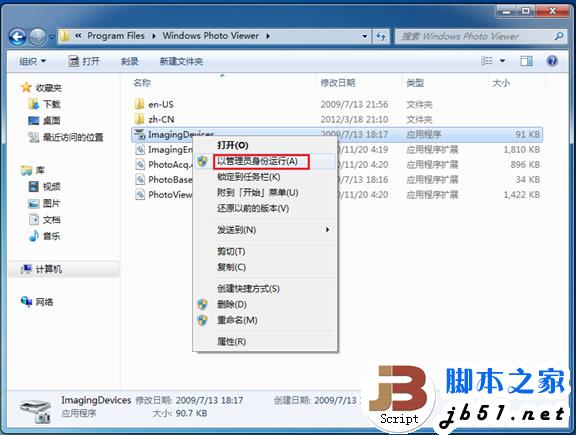The width and height of the screenshot is (576, 435).
Task: Click the shield icon beside 重命名(M)
Action: click(x=202, y=320)
